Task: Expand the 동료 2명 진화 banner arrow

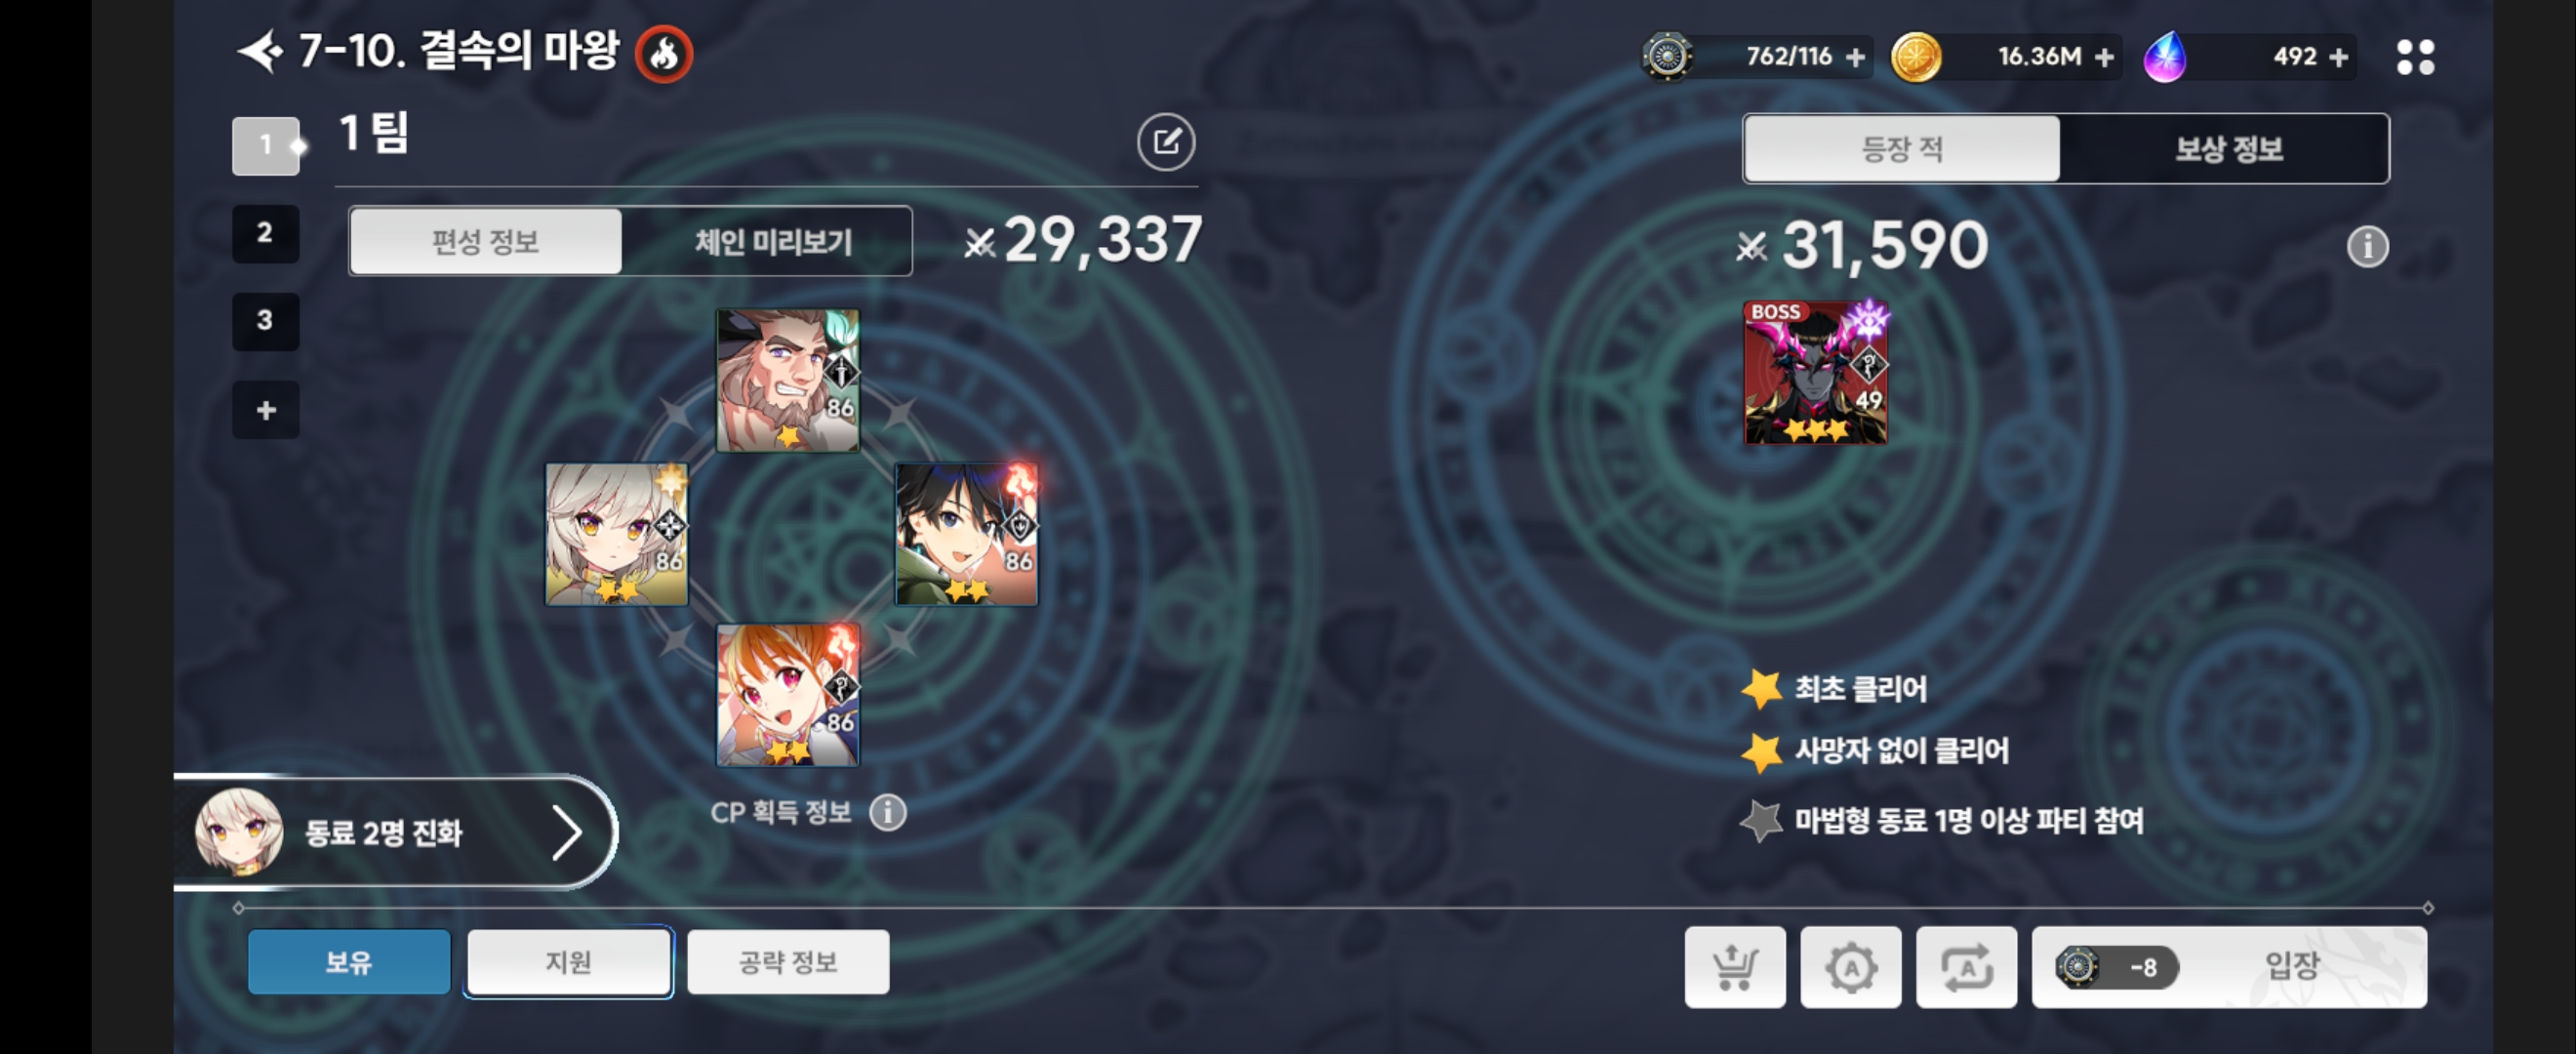Action: coord(567,833)
